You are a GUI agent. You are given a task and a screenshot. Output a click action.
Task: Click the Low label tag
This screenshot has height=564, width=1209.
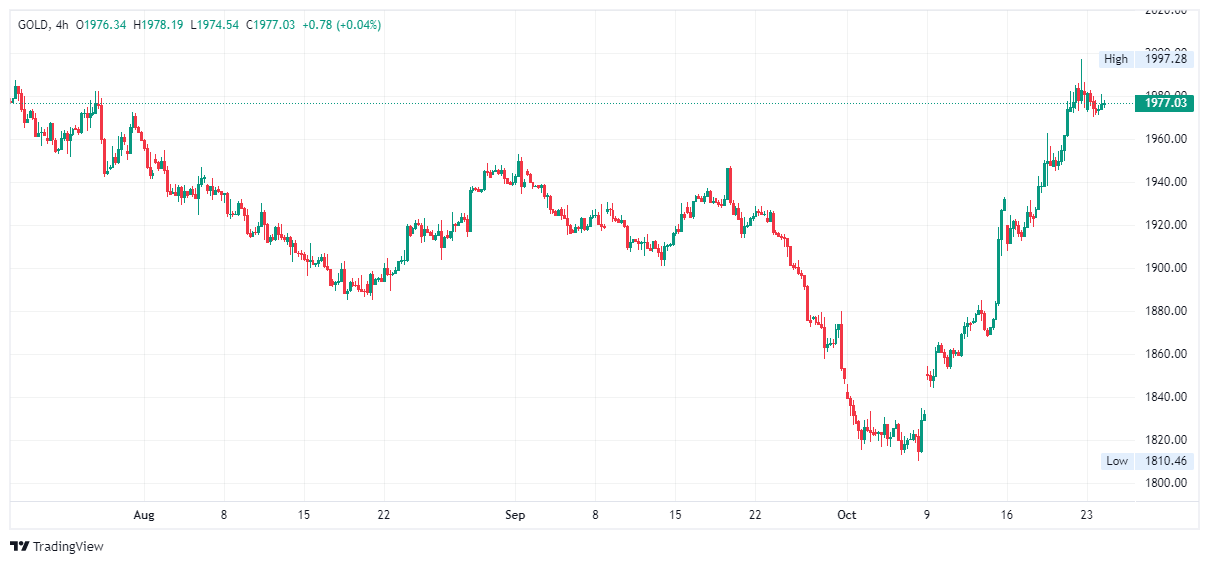pos(1116,461)
